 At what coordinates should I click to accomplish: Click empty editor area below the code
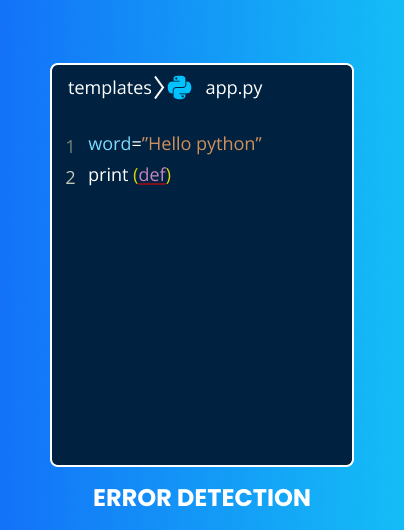[x=202, y=321]
